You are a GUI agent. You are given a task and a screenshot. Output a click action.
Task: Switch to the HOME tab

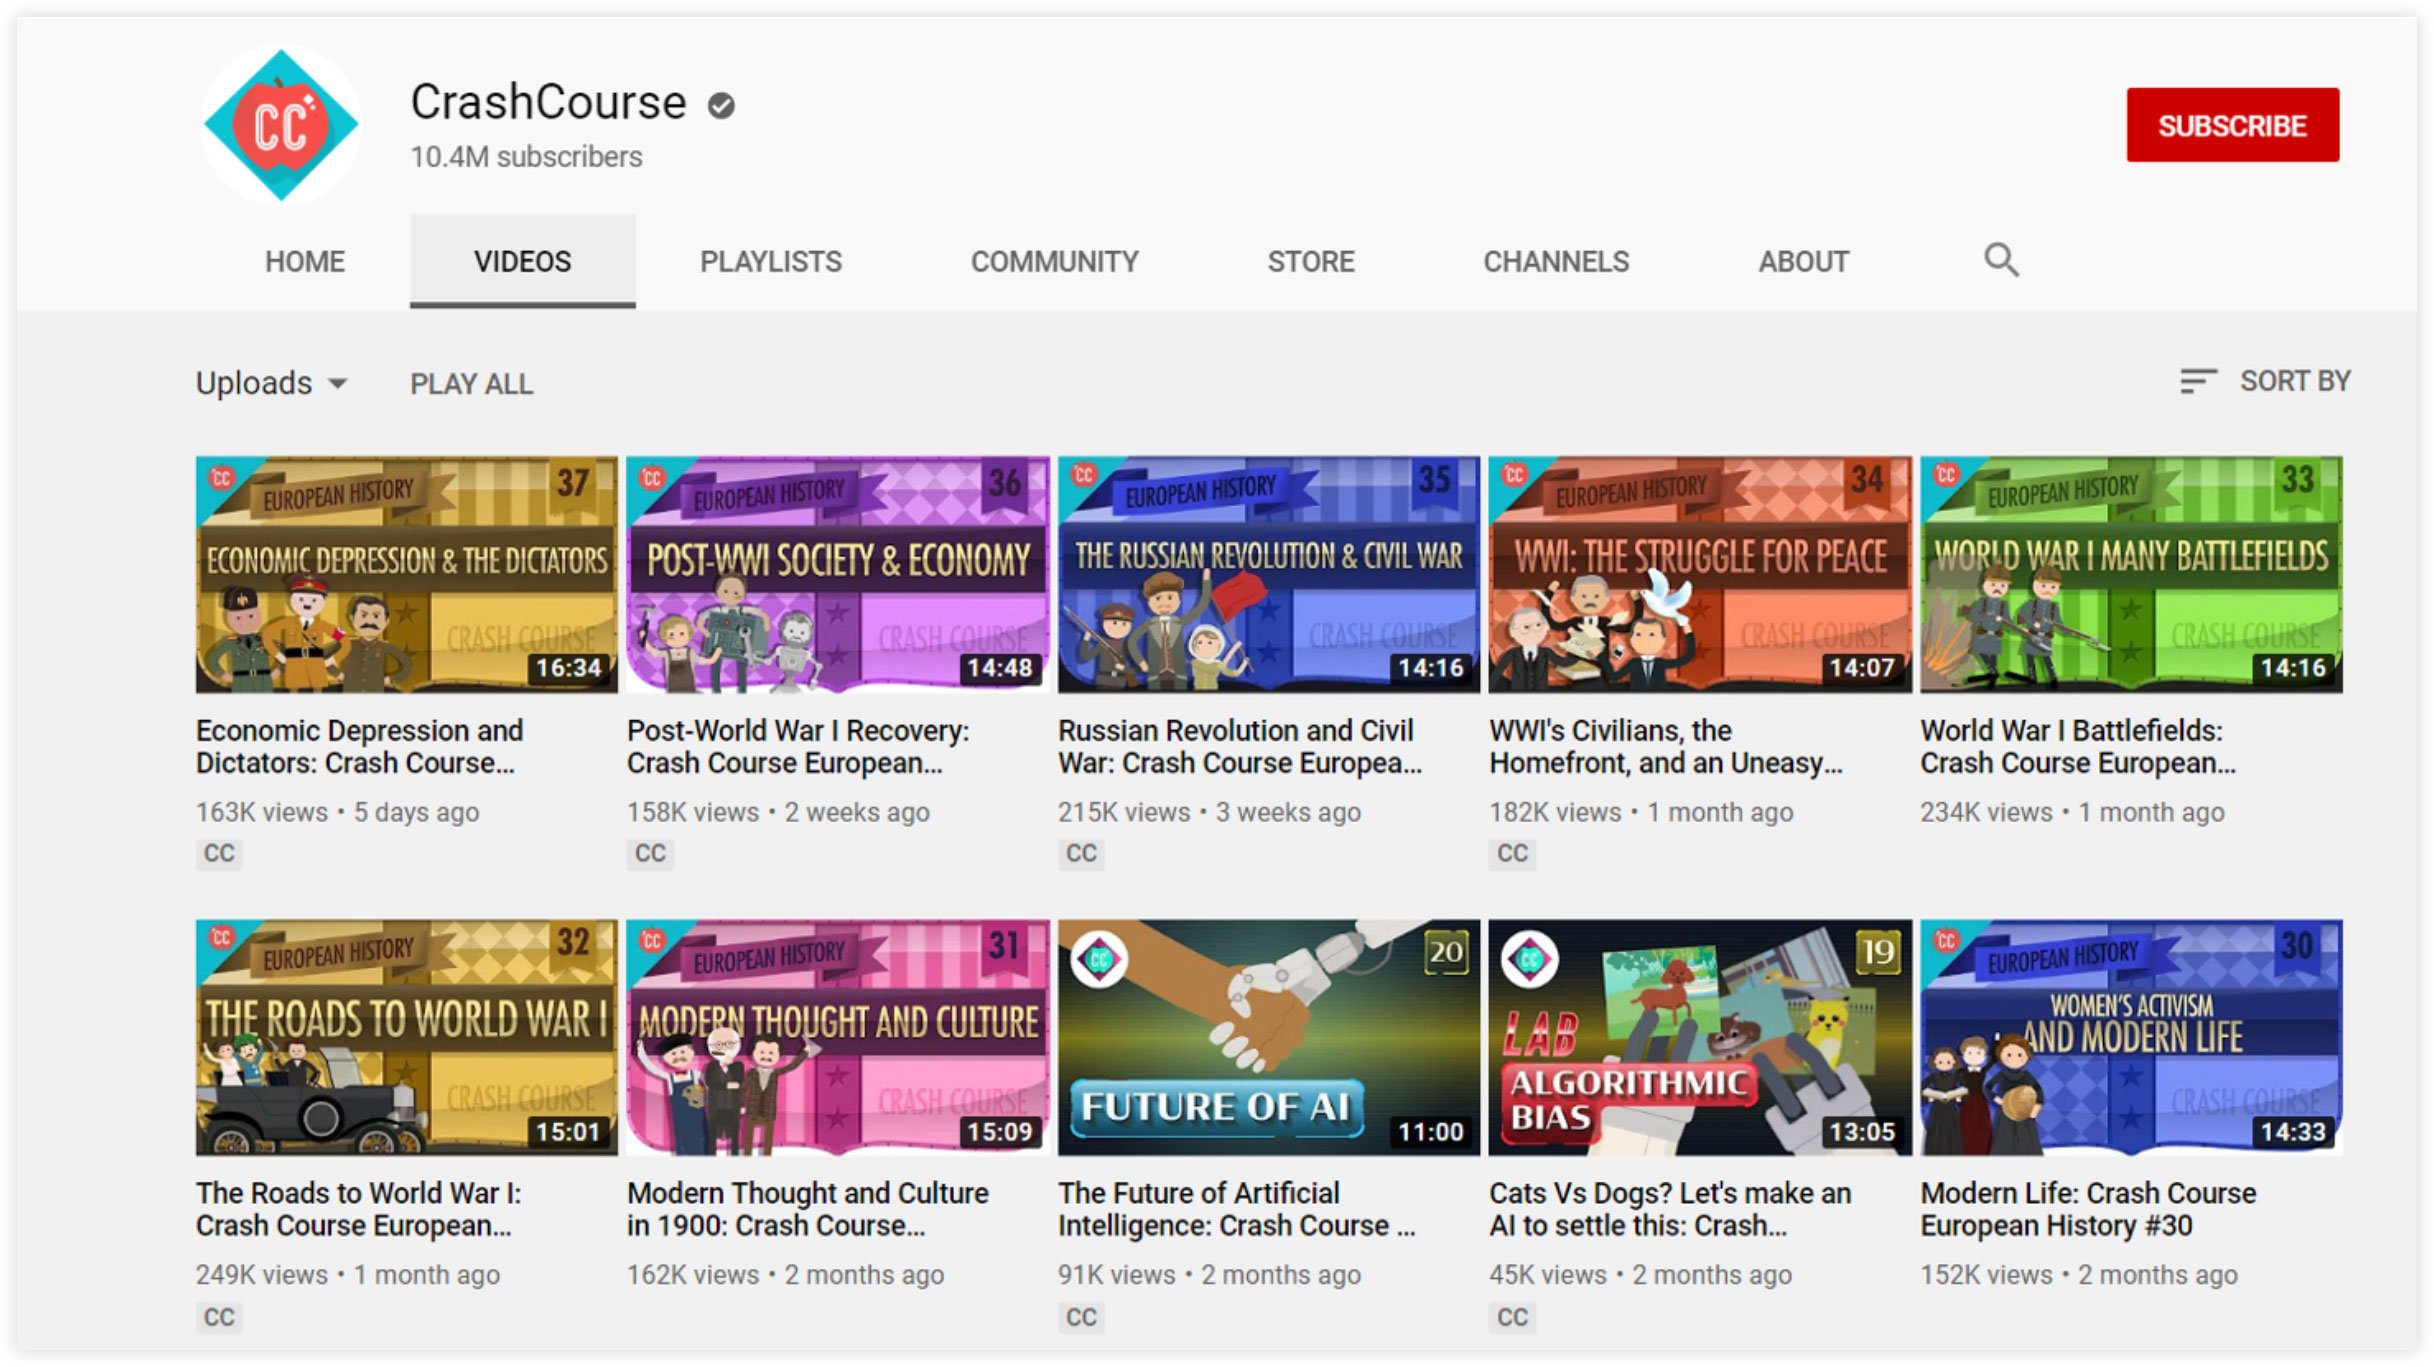(305, 262)
